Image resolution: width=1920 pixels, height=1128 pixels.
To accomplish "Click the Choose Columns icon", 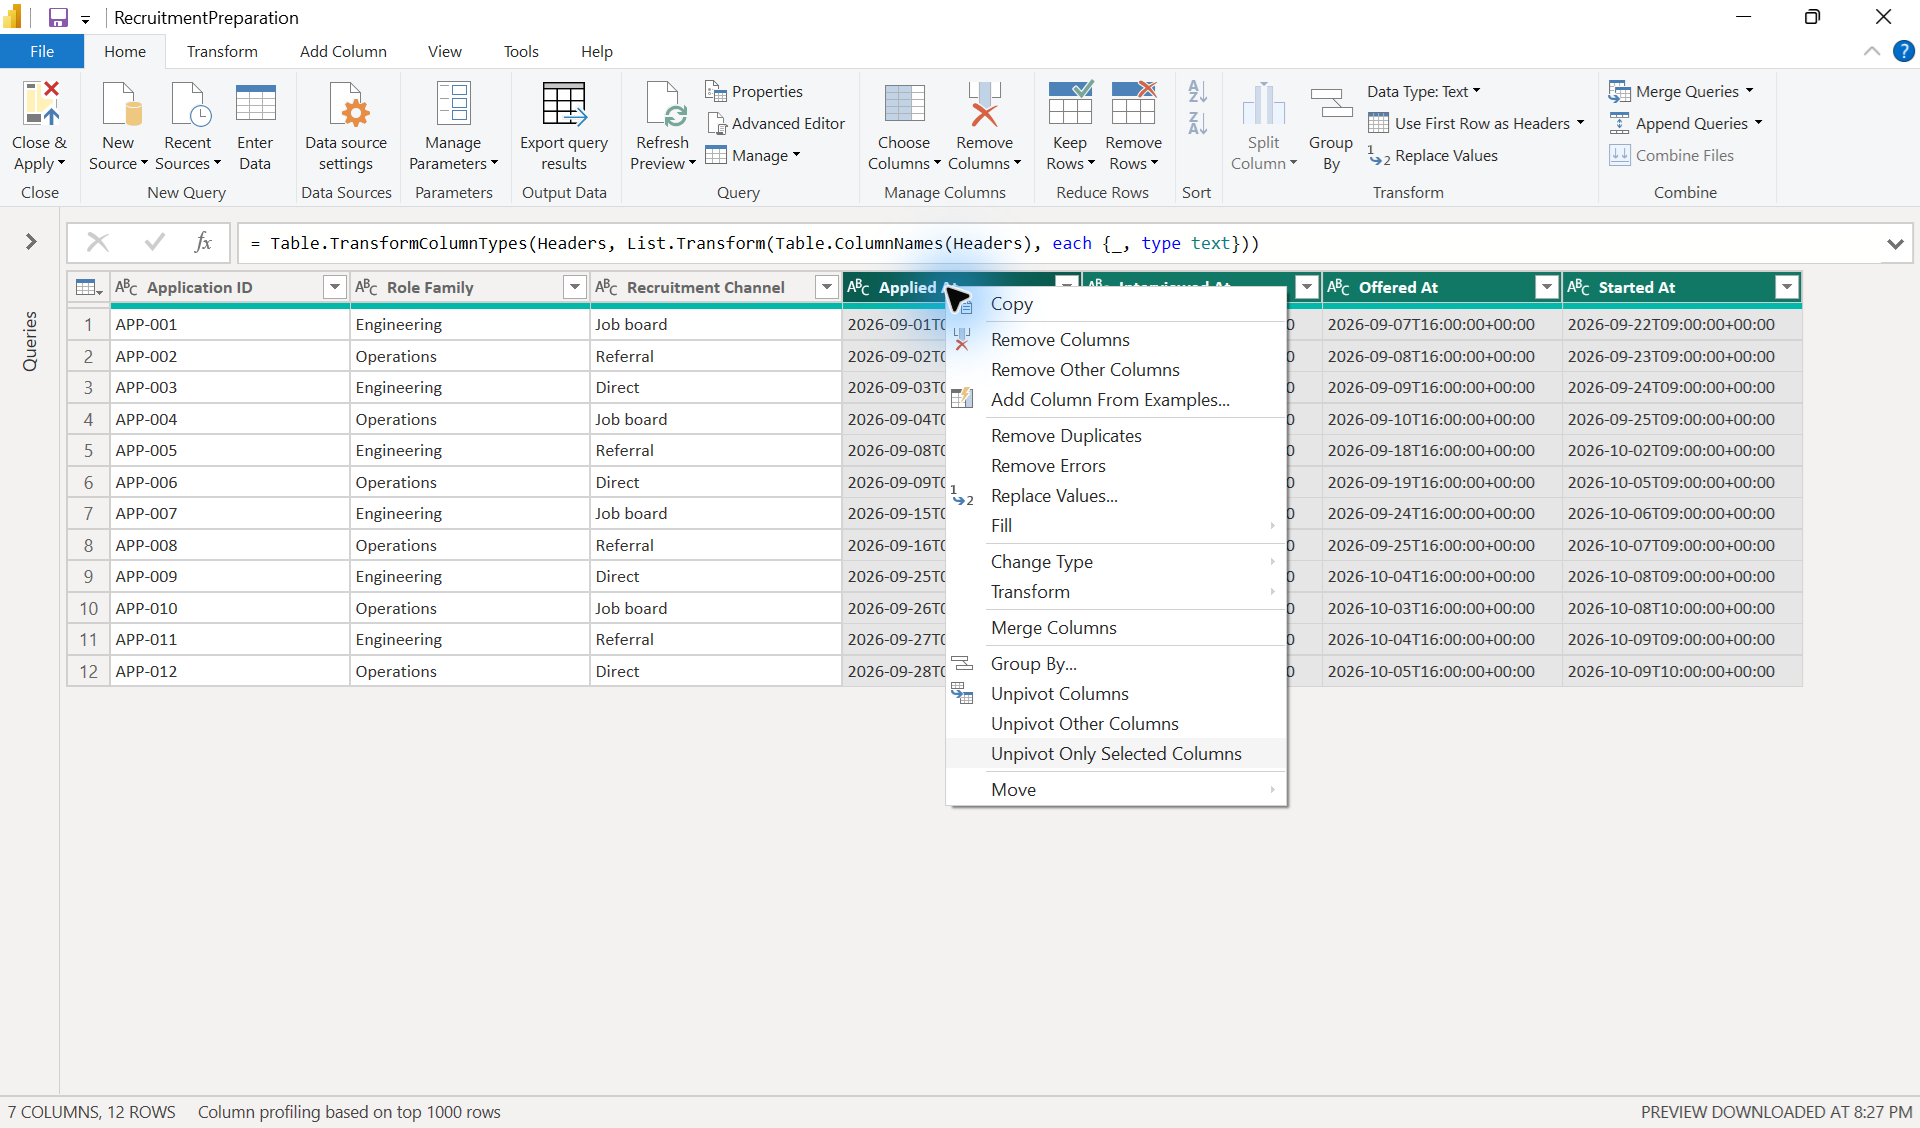I will [904, 104].
